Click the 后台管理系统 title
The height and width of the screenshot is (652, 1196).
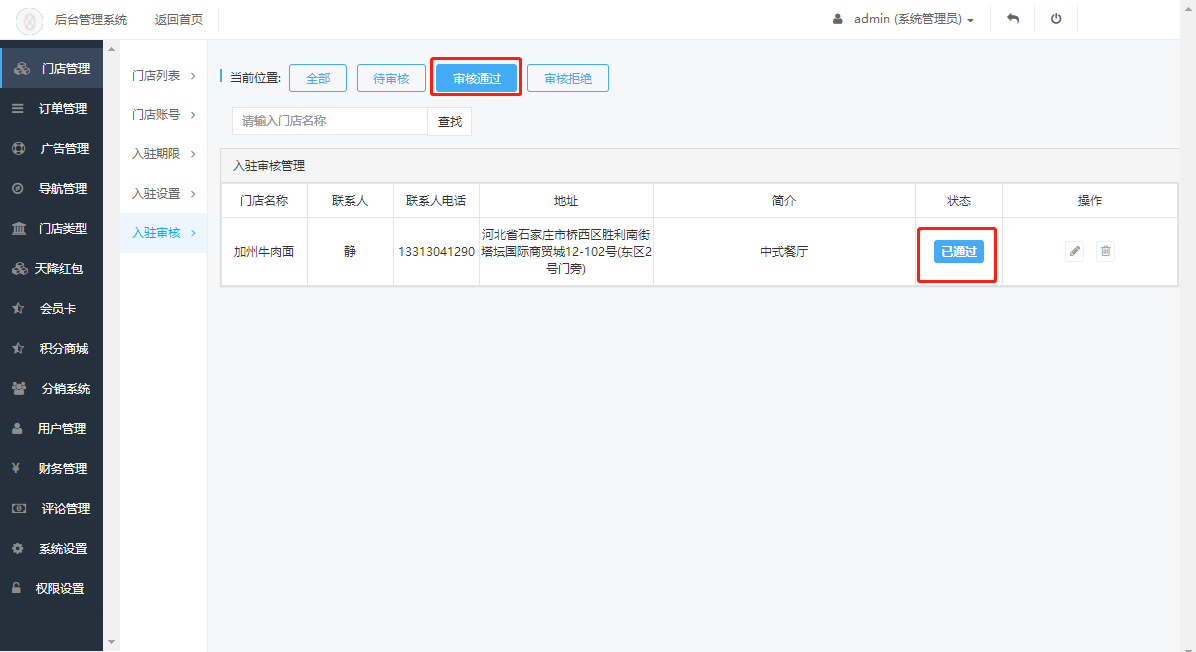[91, 19]
